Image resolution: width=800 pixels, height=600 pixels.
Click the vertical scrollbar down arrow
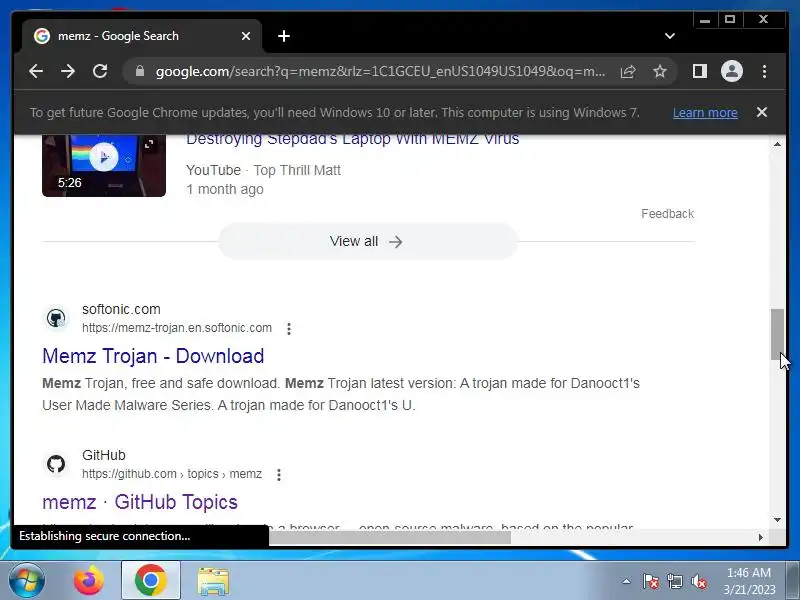pos(777,520)
